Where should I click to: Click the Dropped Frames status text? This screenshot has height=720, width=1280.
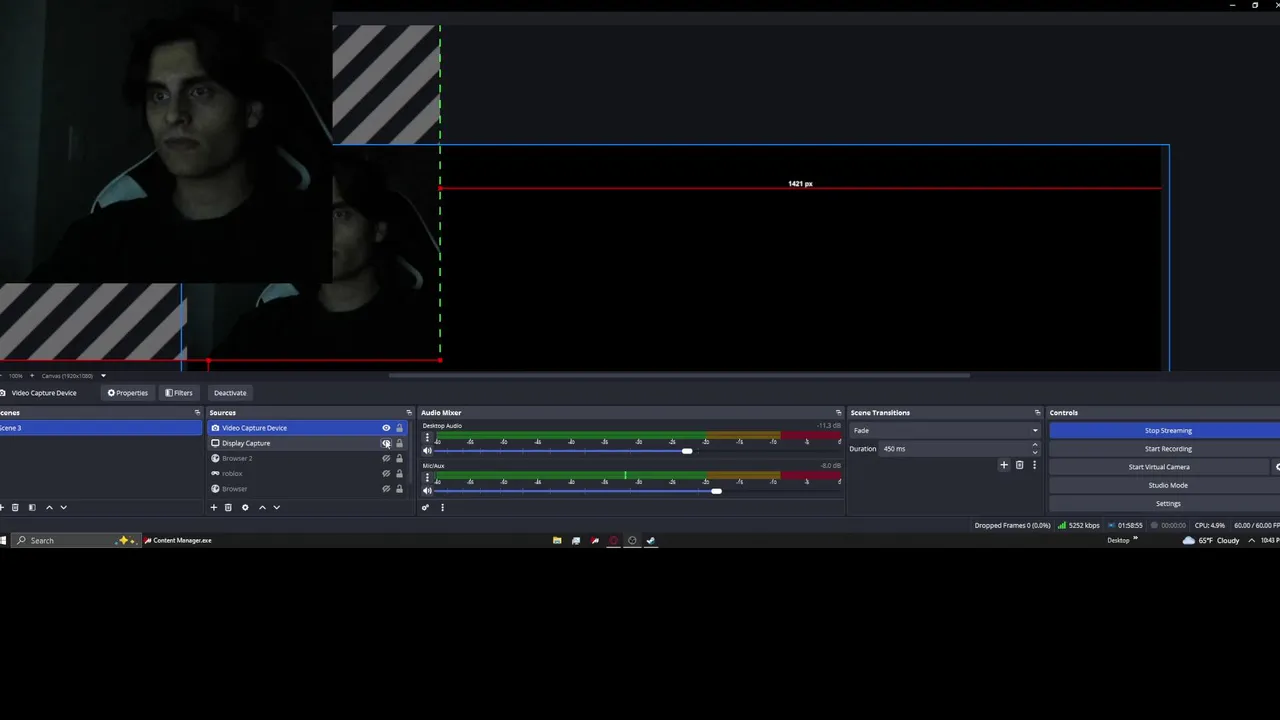click(1013, 525)
